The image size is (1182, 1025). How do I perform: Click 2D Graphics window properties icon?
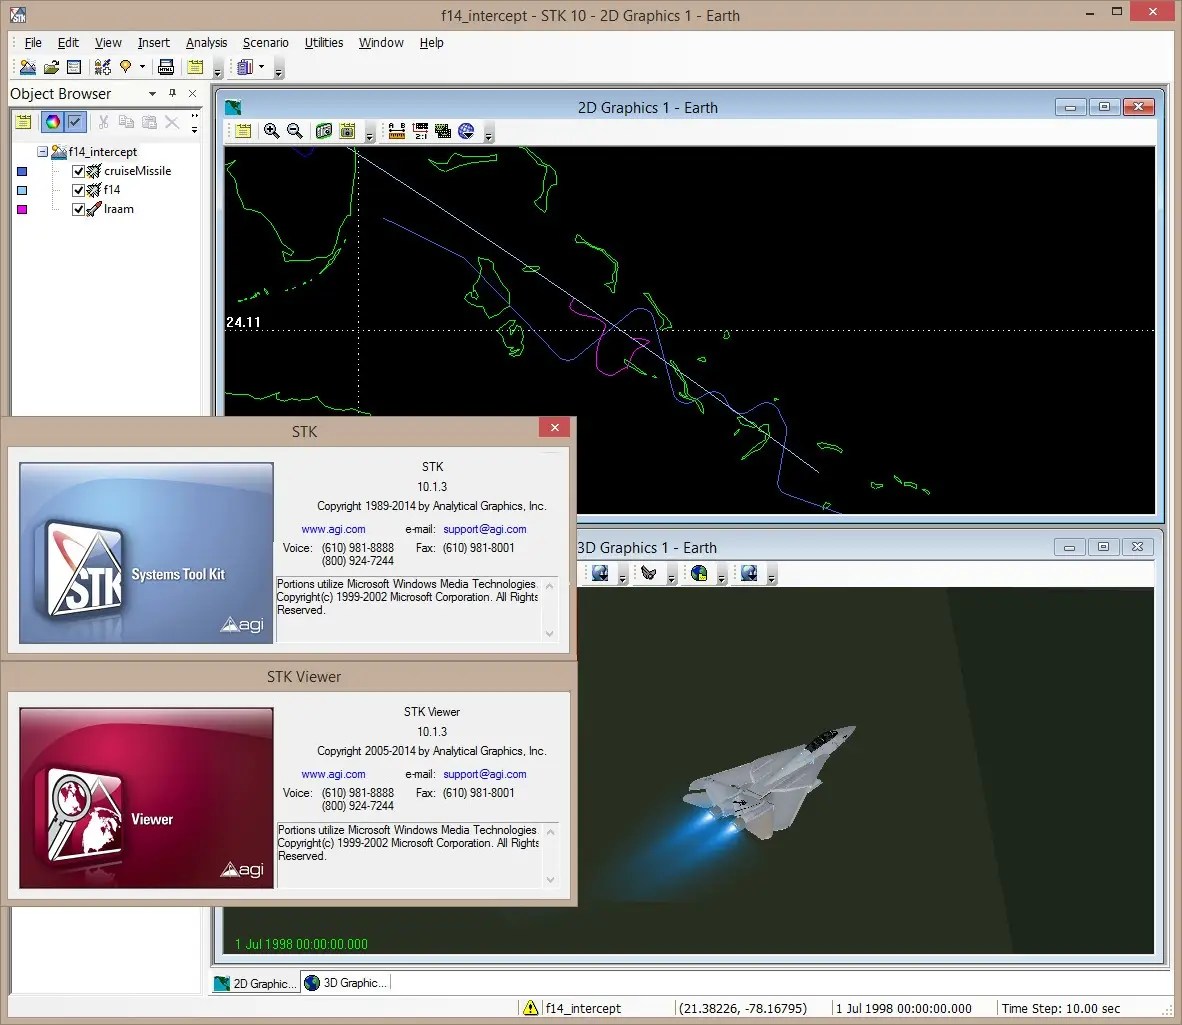click(243, 131)
